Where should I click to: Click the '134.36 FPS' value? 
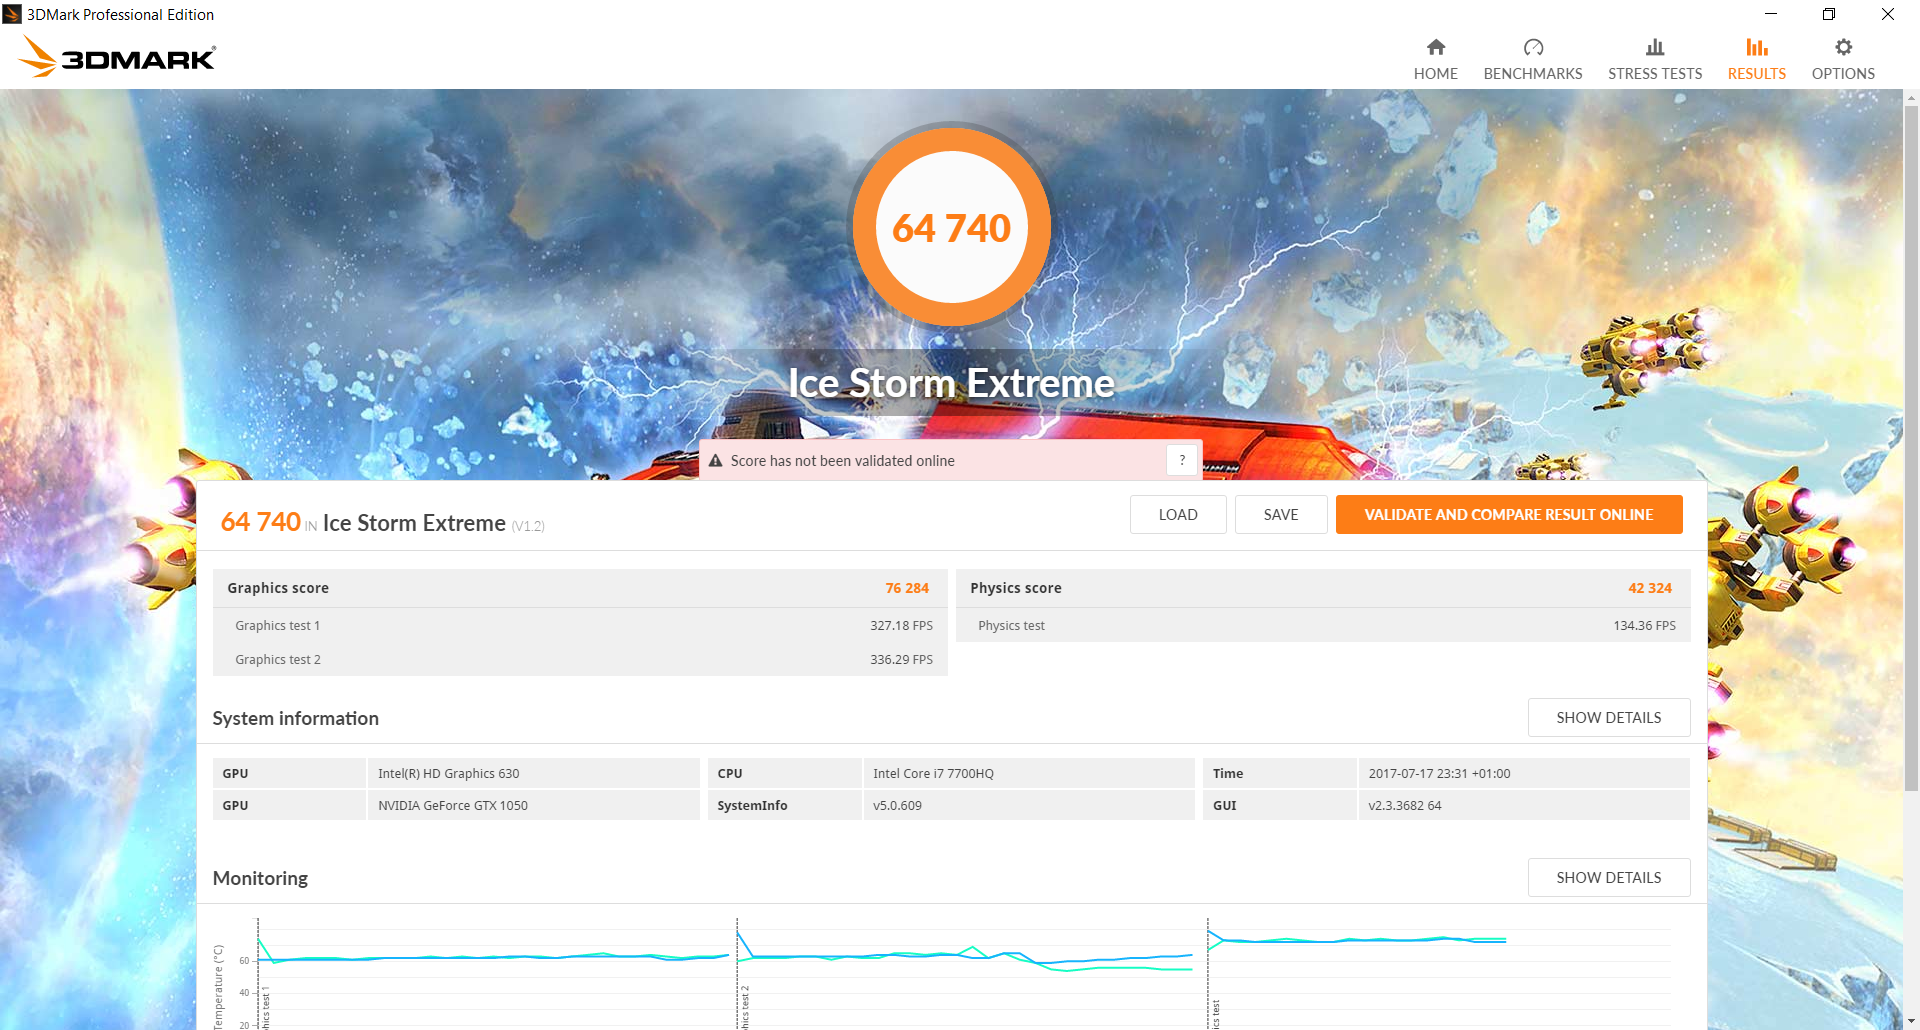point(1644,626)
